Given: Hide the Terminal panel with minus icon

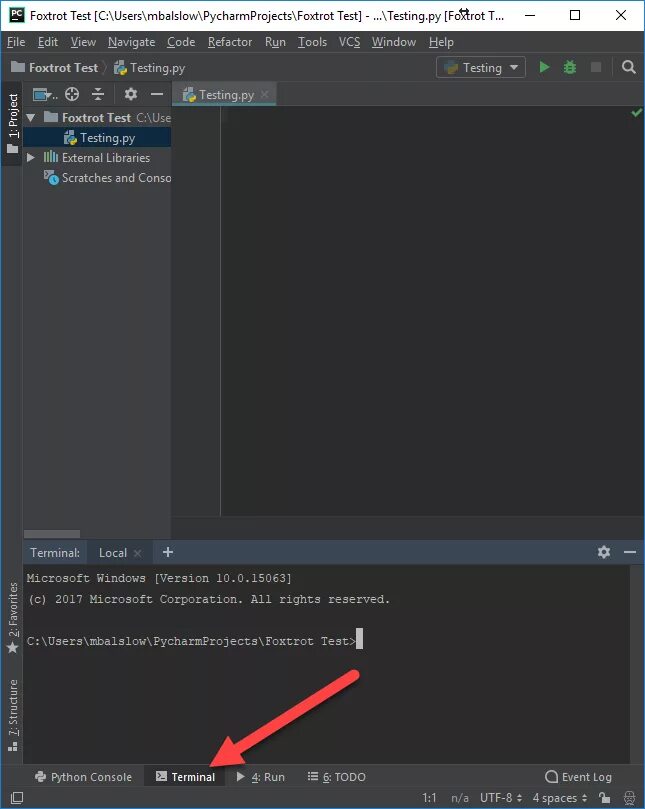Looking at the screenshot, I should 630,552.
